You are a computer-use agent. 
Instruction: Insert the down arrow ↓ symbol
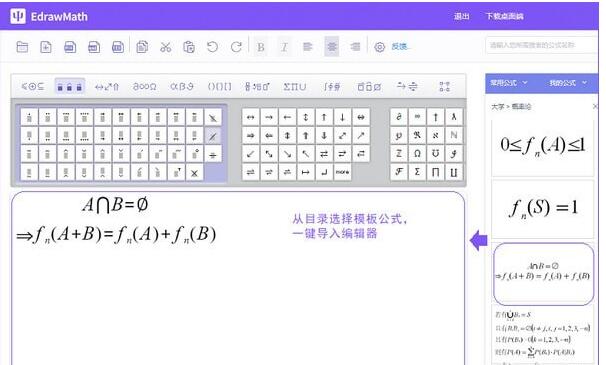tap(342, 117)
